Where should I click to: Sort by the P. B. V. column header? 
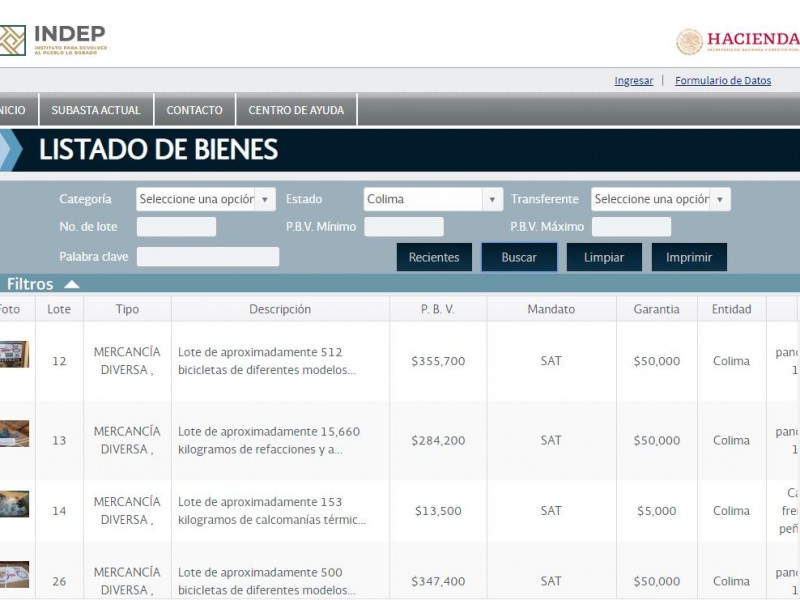pos(438,309)
